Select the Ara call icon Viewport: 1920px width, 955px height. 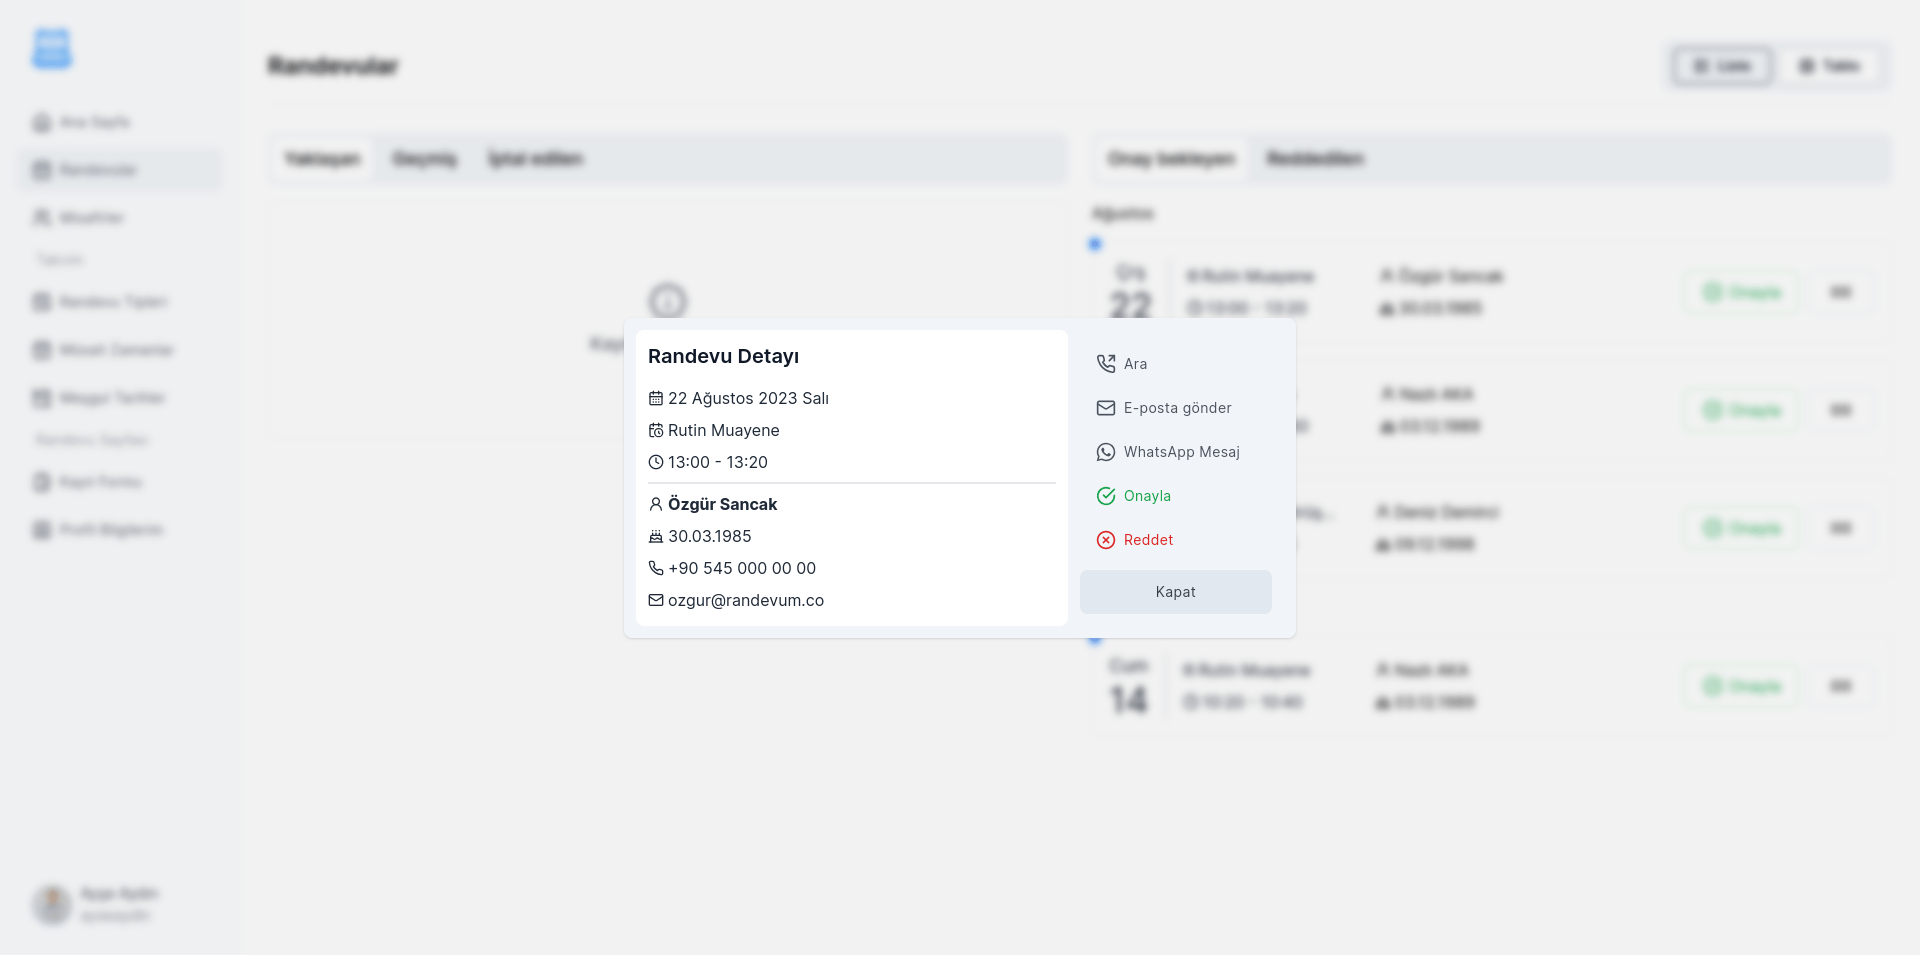click(1105, 363)
